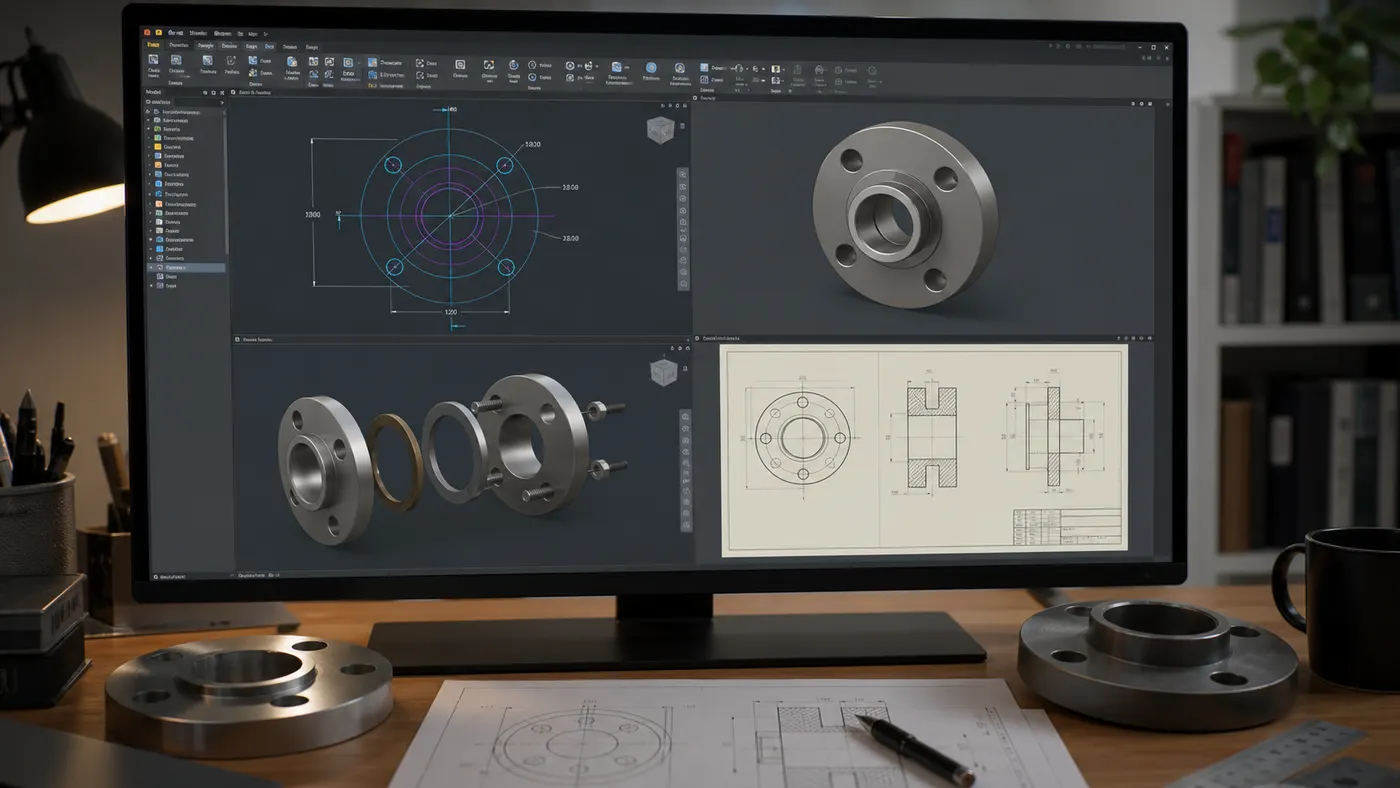Click the yellow icon beside the orange title-bar icon
This screenshot has width=1400, height=788.
(x=159, y=32)
